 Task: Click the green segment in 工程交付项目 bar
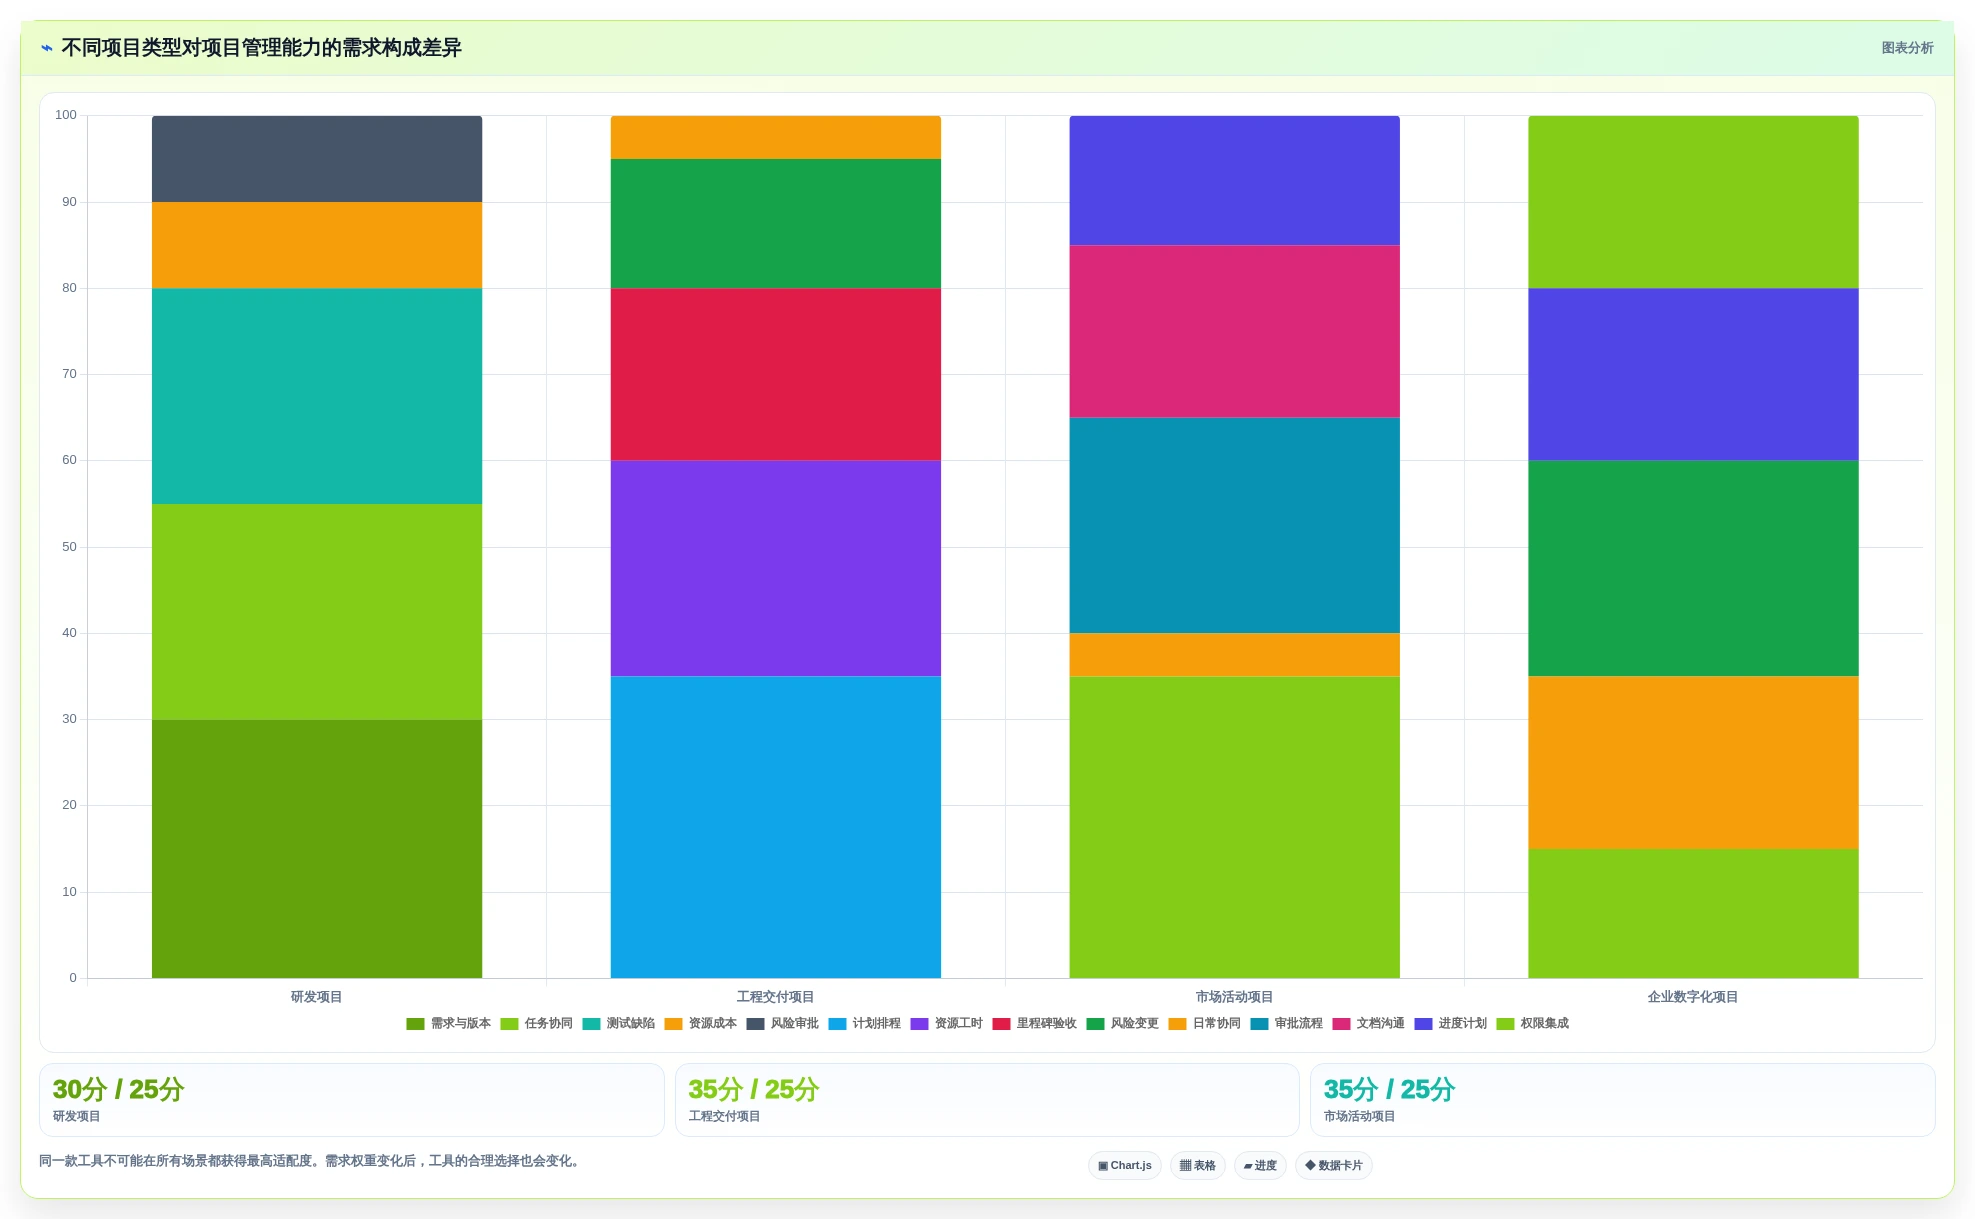tap(776, 224)
